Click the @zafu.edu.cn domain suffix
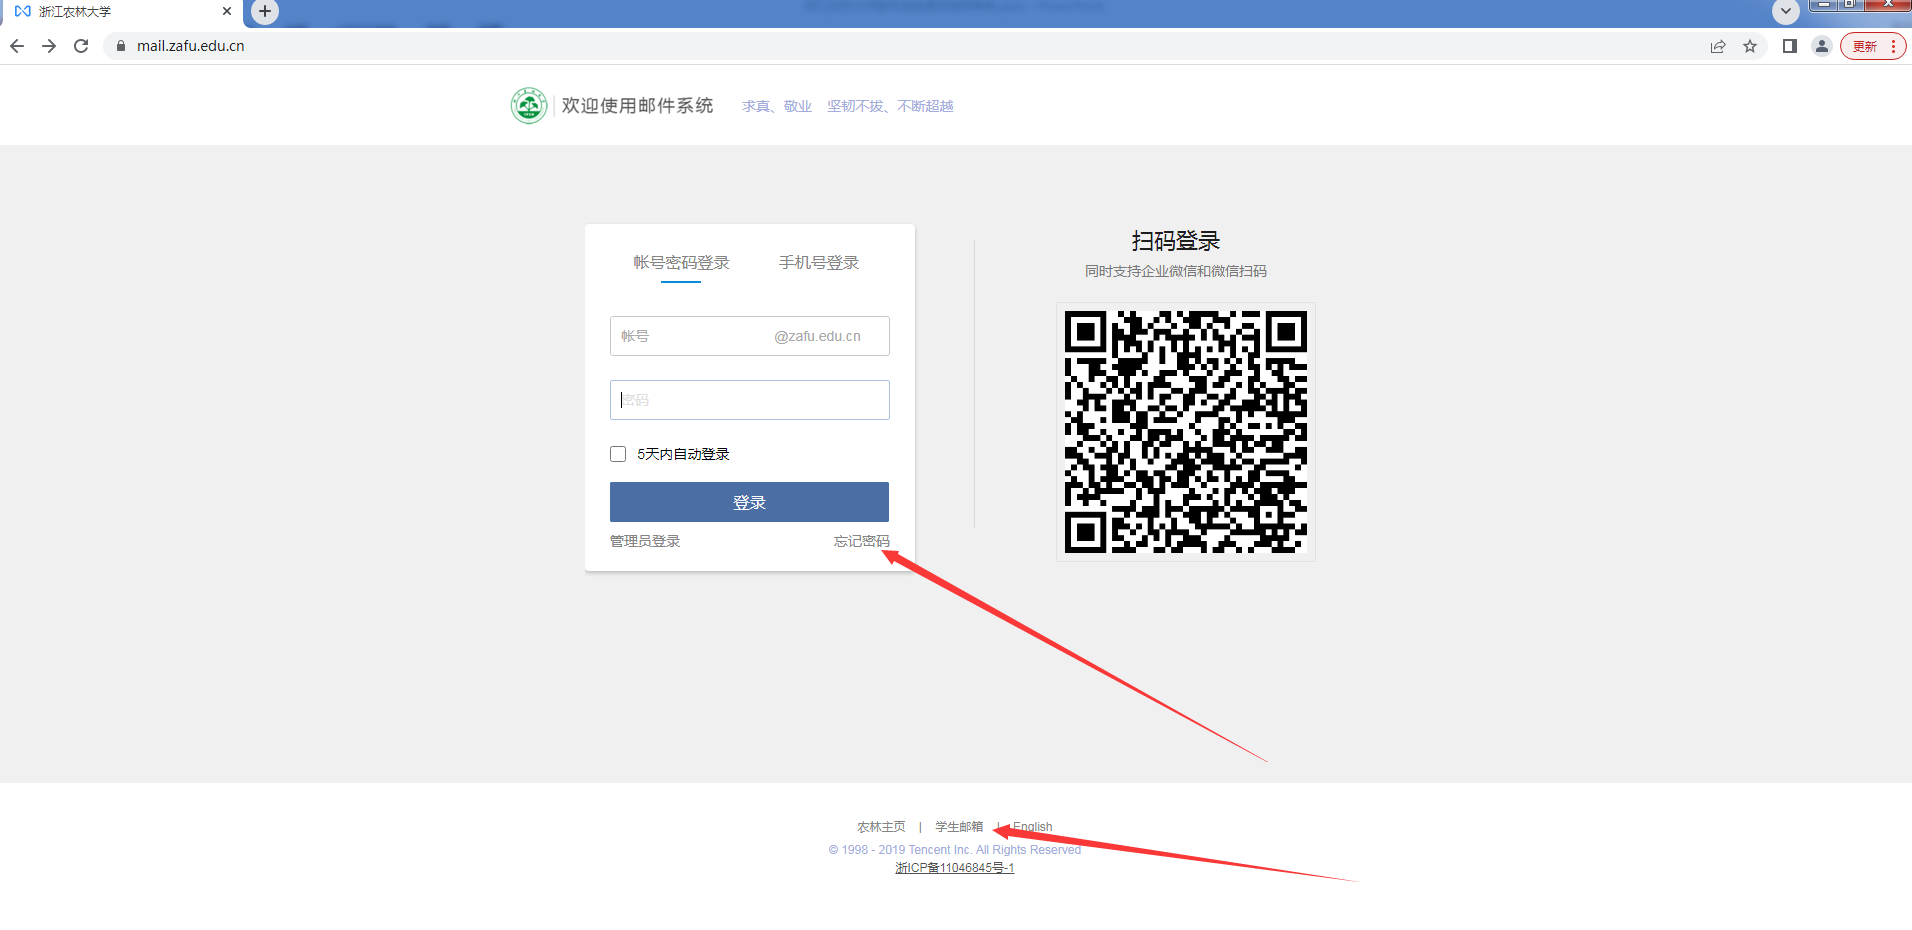This screenshot has height=930, width=1912. click(817, 336)
